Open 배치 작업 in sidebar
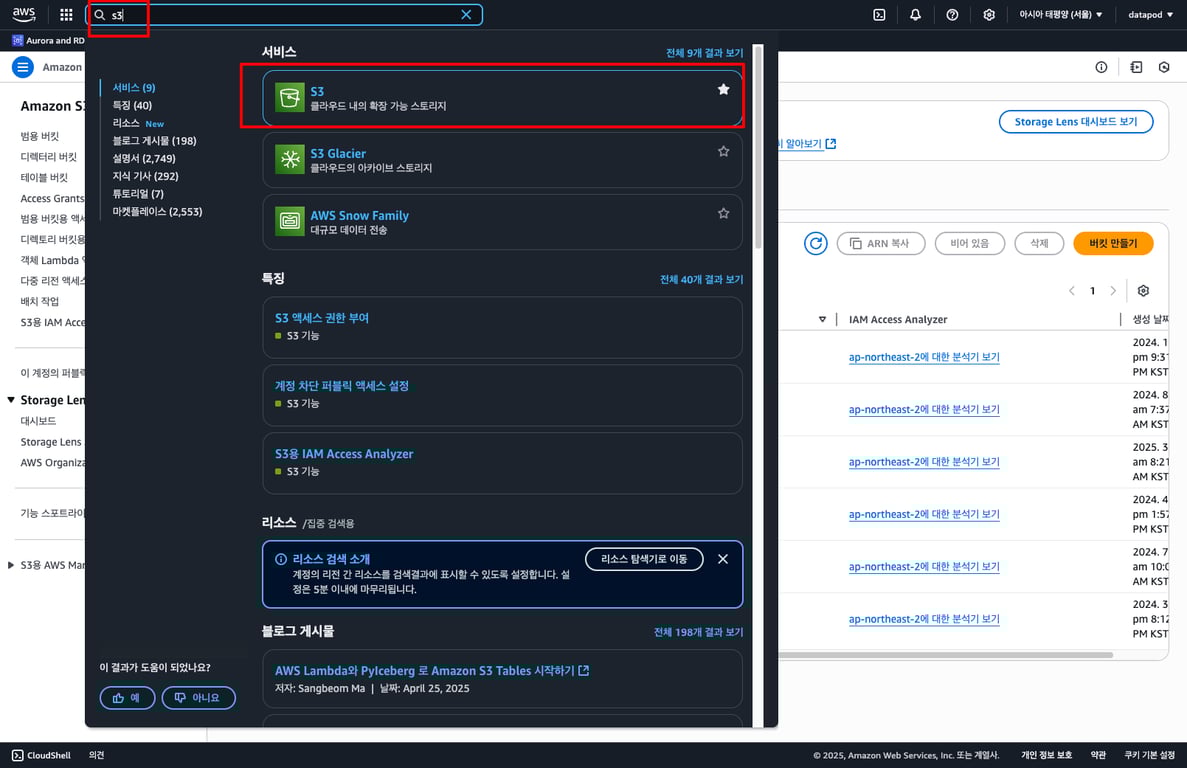This screenshot has width=1187, height=768. [39, 301]
